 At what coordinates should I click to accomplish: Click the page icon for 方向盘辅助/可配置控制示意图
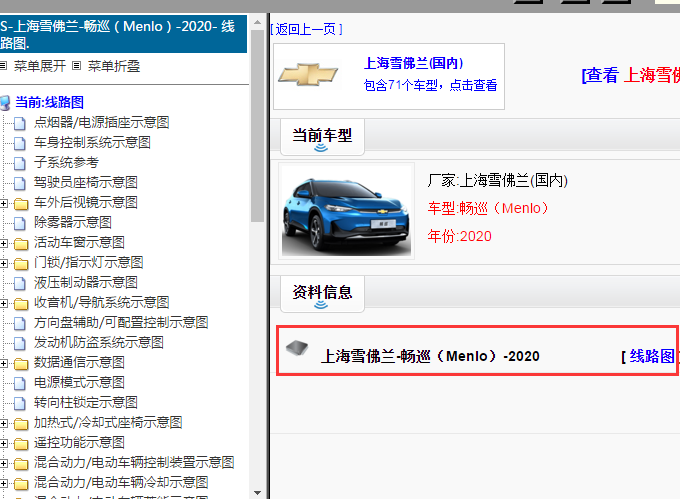(20, 323)
